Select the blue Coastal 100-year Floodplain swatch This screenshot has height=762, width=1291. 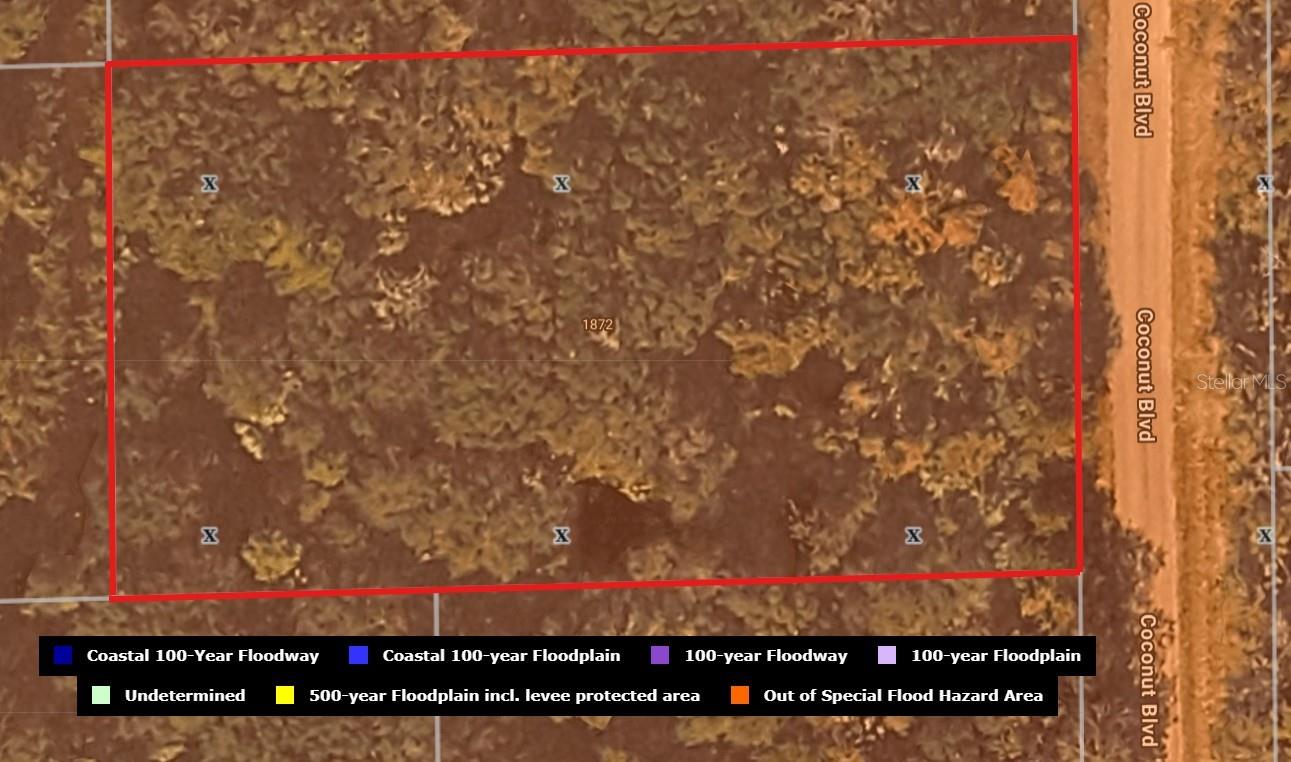[x=359, y=656]
